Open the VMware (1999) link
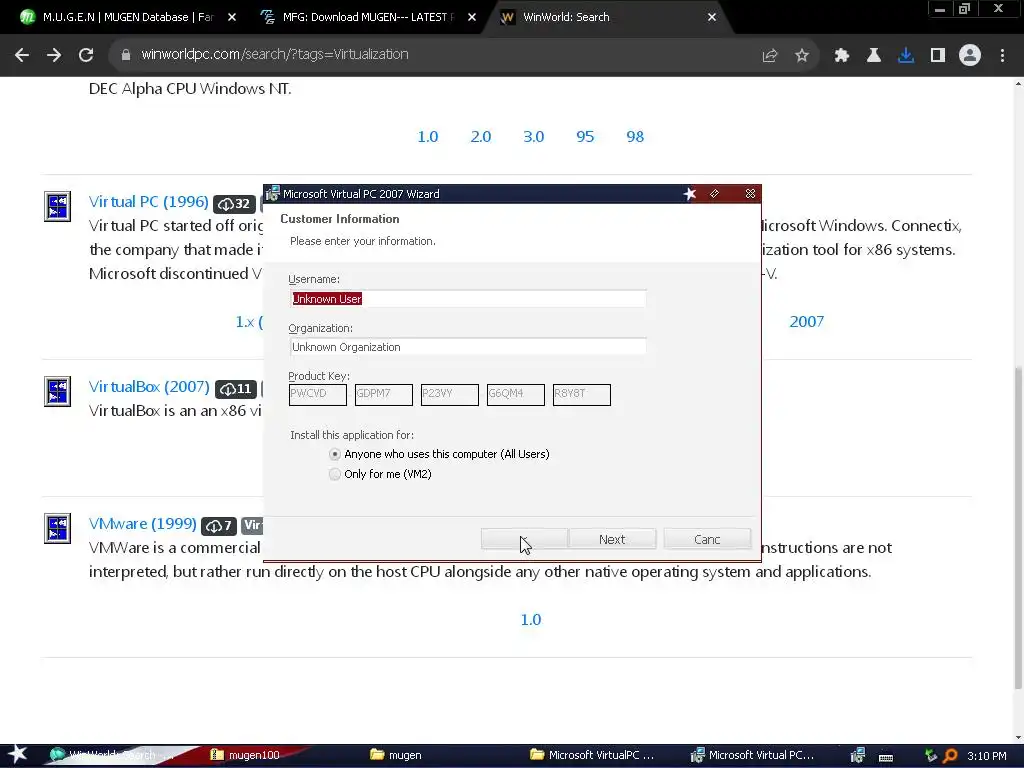1024x768 pixels. 142,524
